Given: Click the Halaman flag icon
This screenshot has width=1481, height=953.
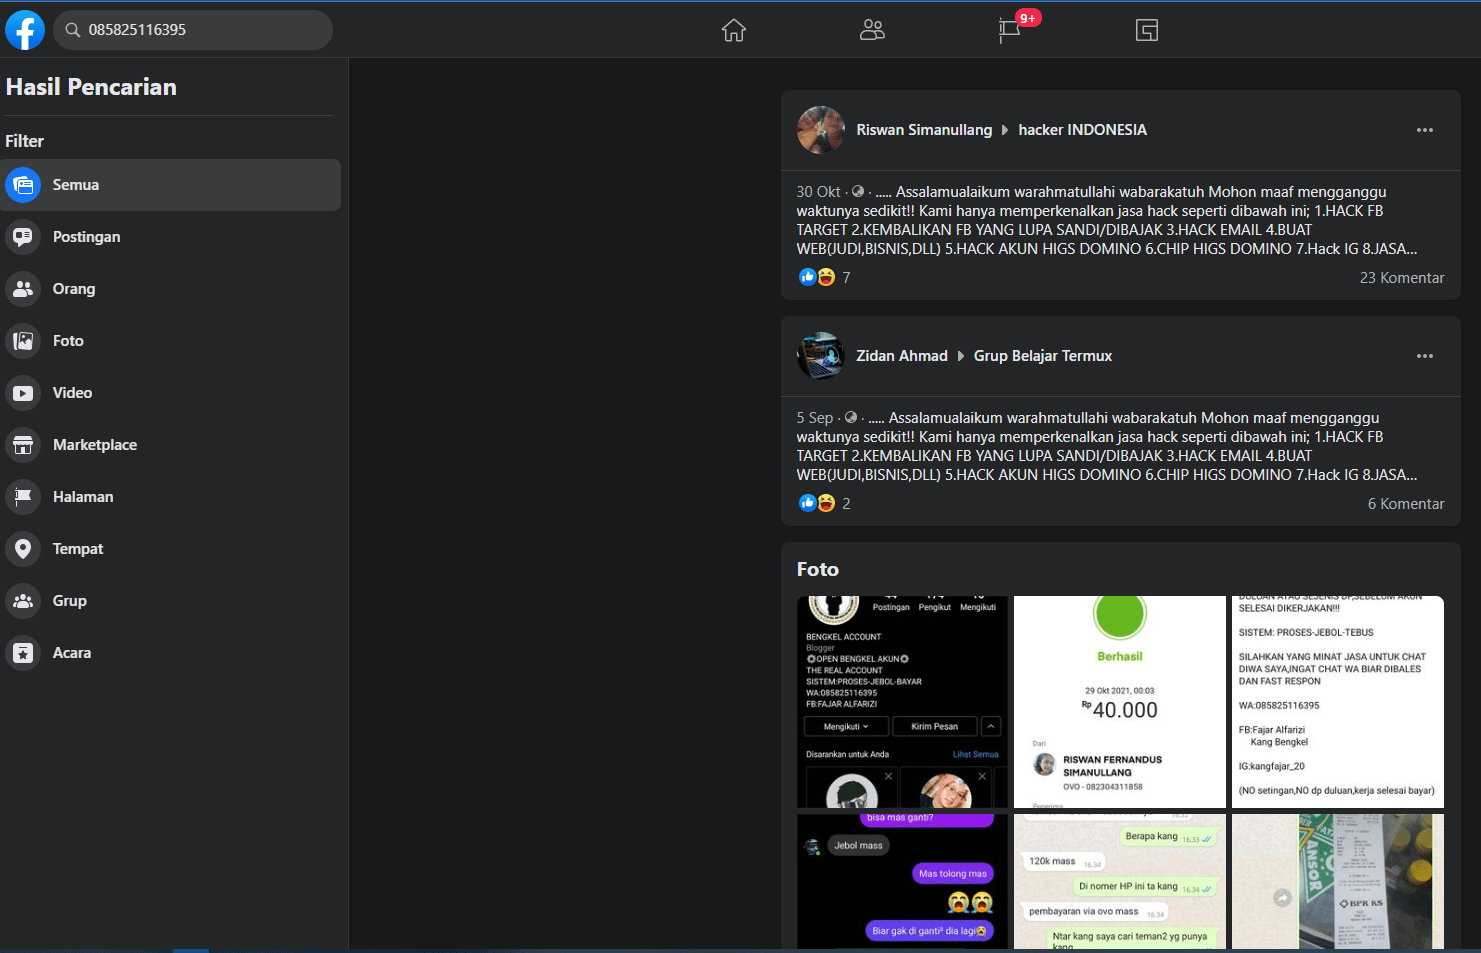Looking at the screenshot, I should (x=23, y=497).
